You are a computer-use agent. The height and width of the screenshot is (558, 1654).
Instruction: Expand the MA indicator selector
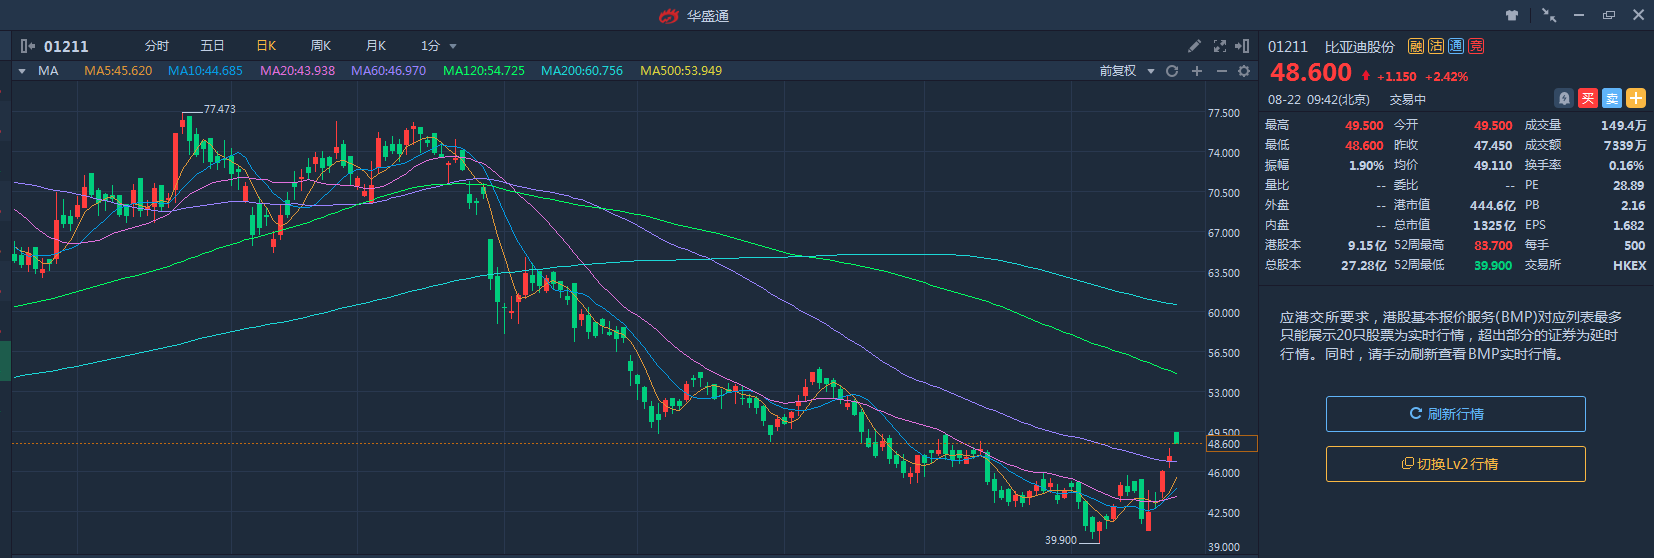(22, 71)
